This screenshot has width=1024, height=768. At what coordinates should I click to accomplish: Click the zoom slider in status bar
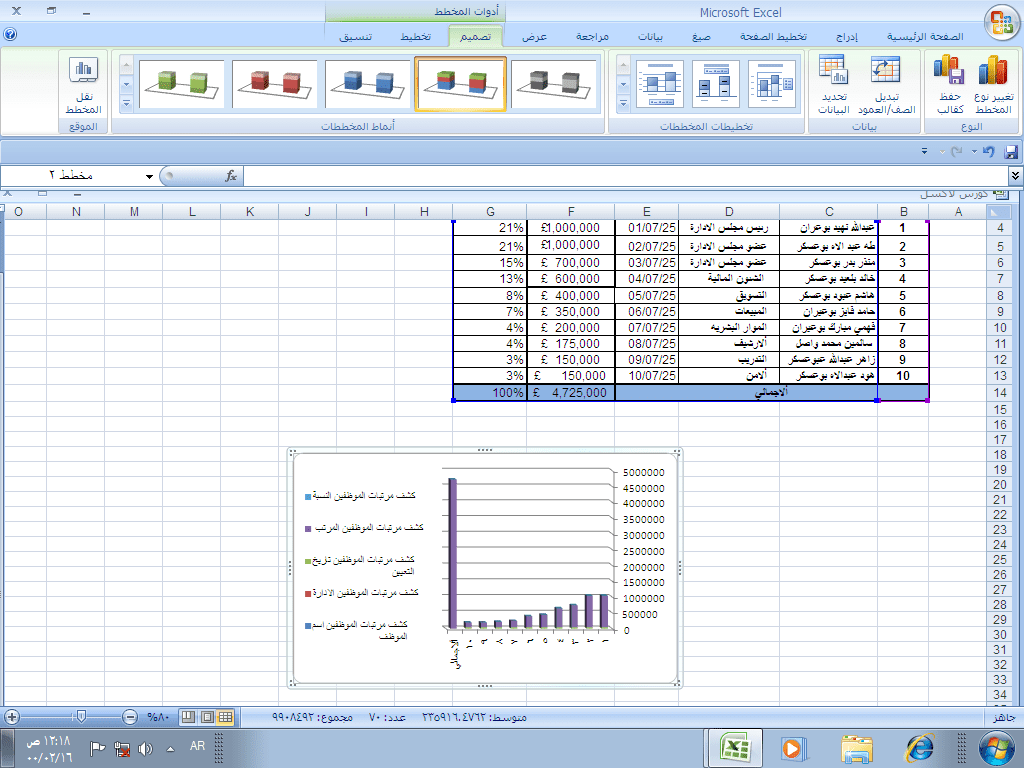click(x=80, y=717)
